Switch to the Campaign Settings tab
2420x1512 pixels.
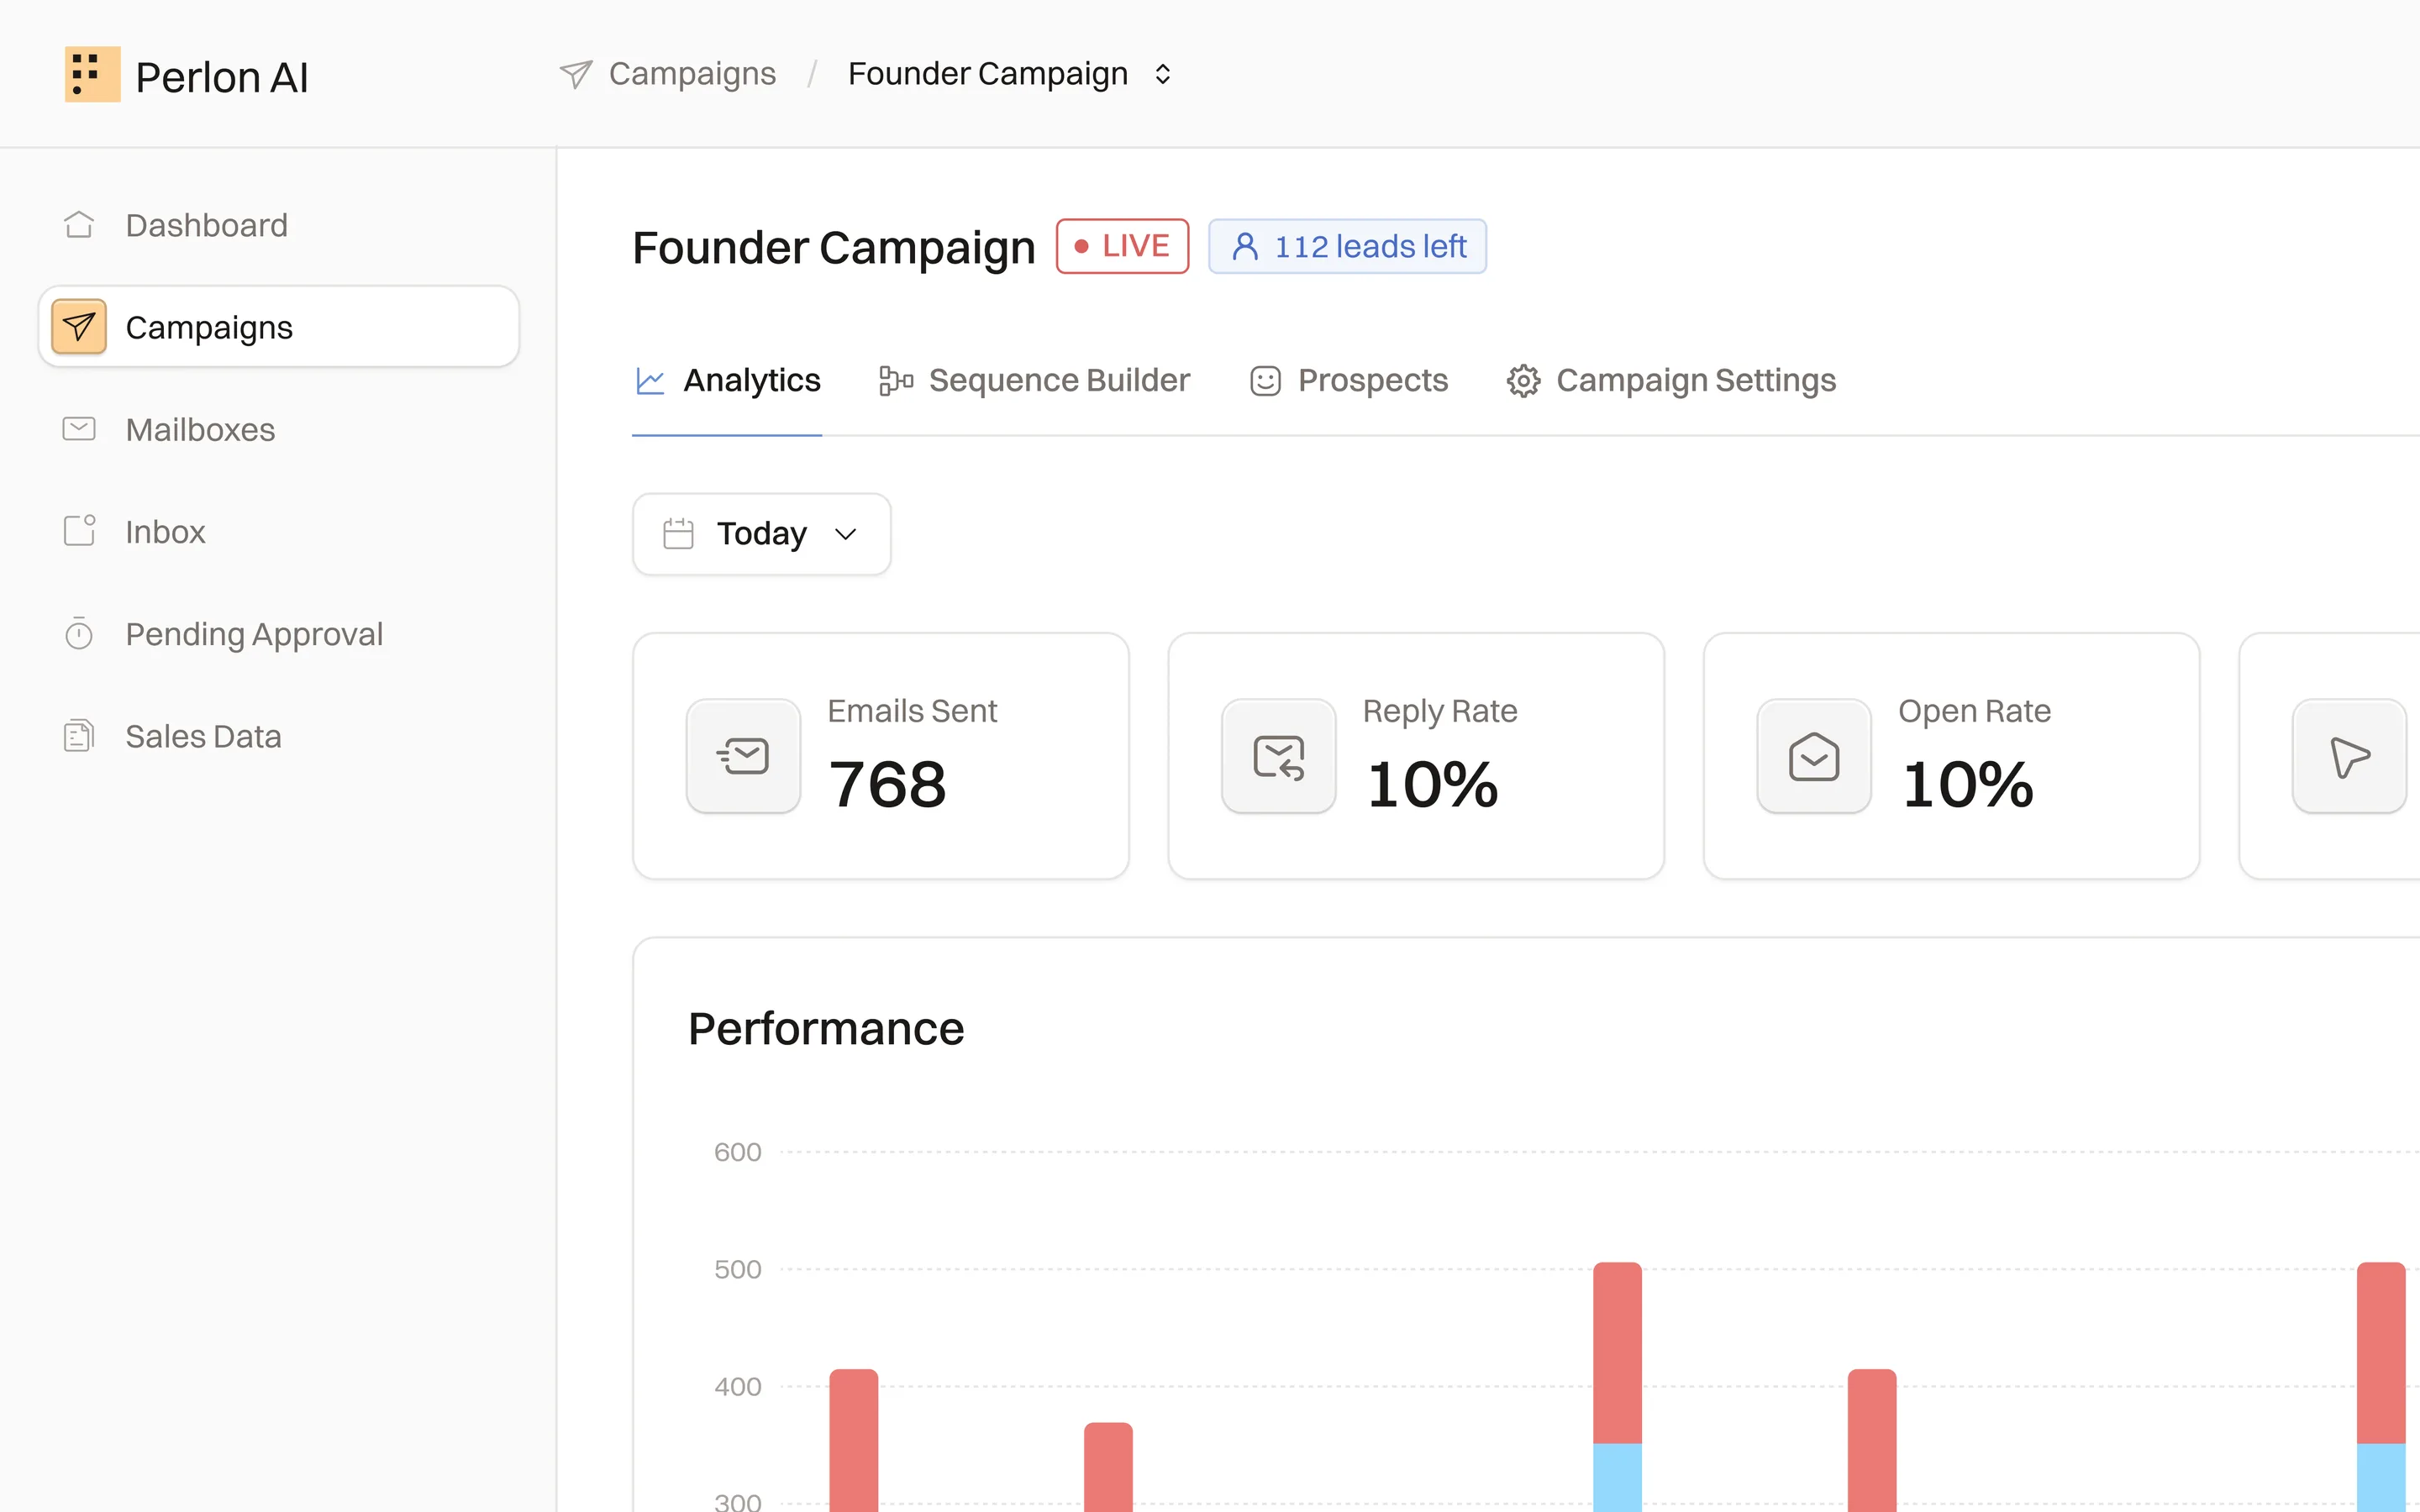coord(1671,381)
